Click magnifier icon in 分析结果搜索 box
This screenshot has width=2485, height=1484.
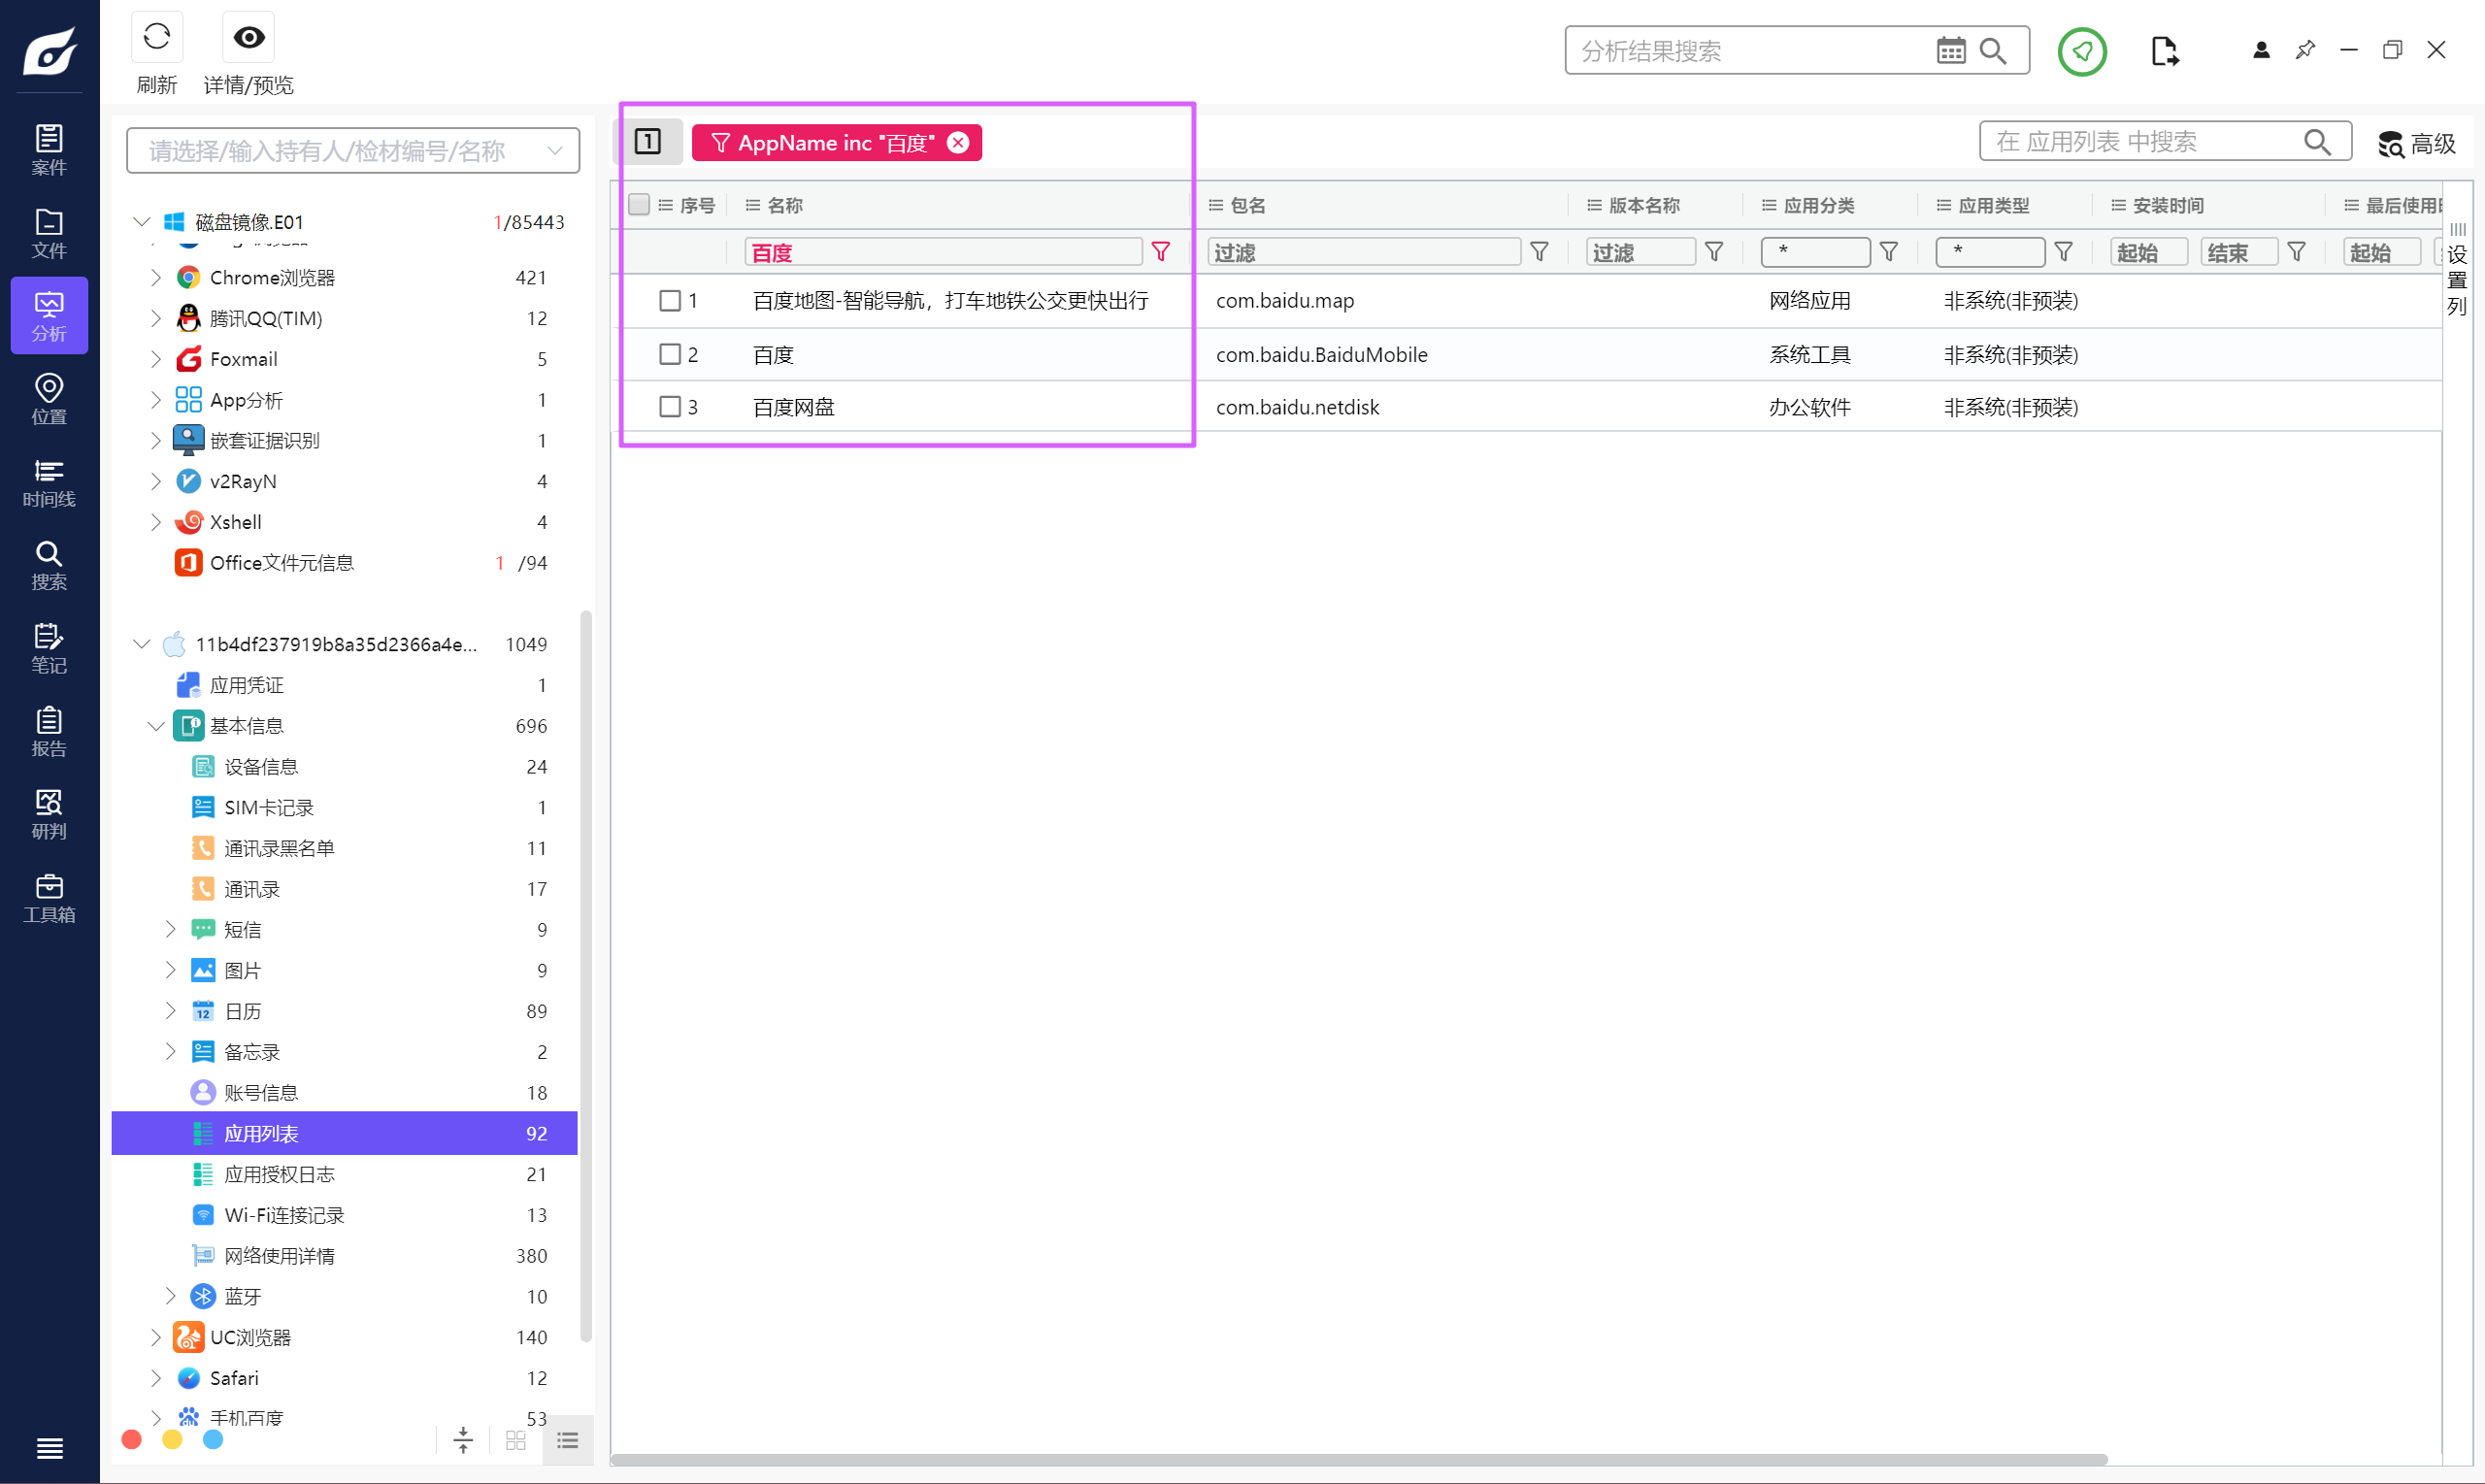[x=1993, y=51]
